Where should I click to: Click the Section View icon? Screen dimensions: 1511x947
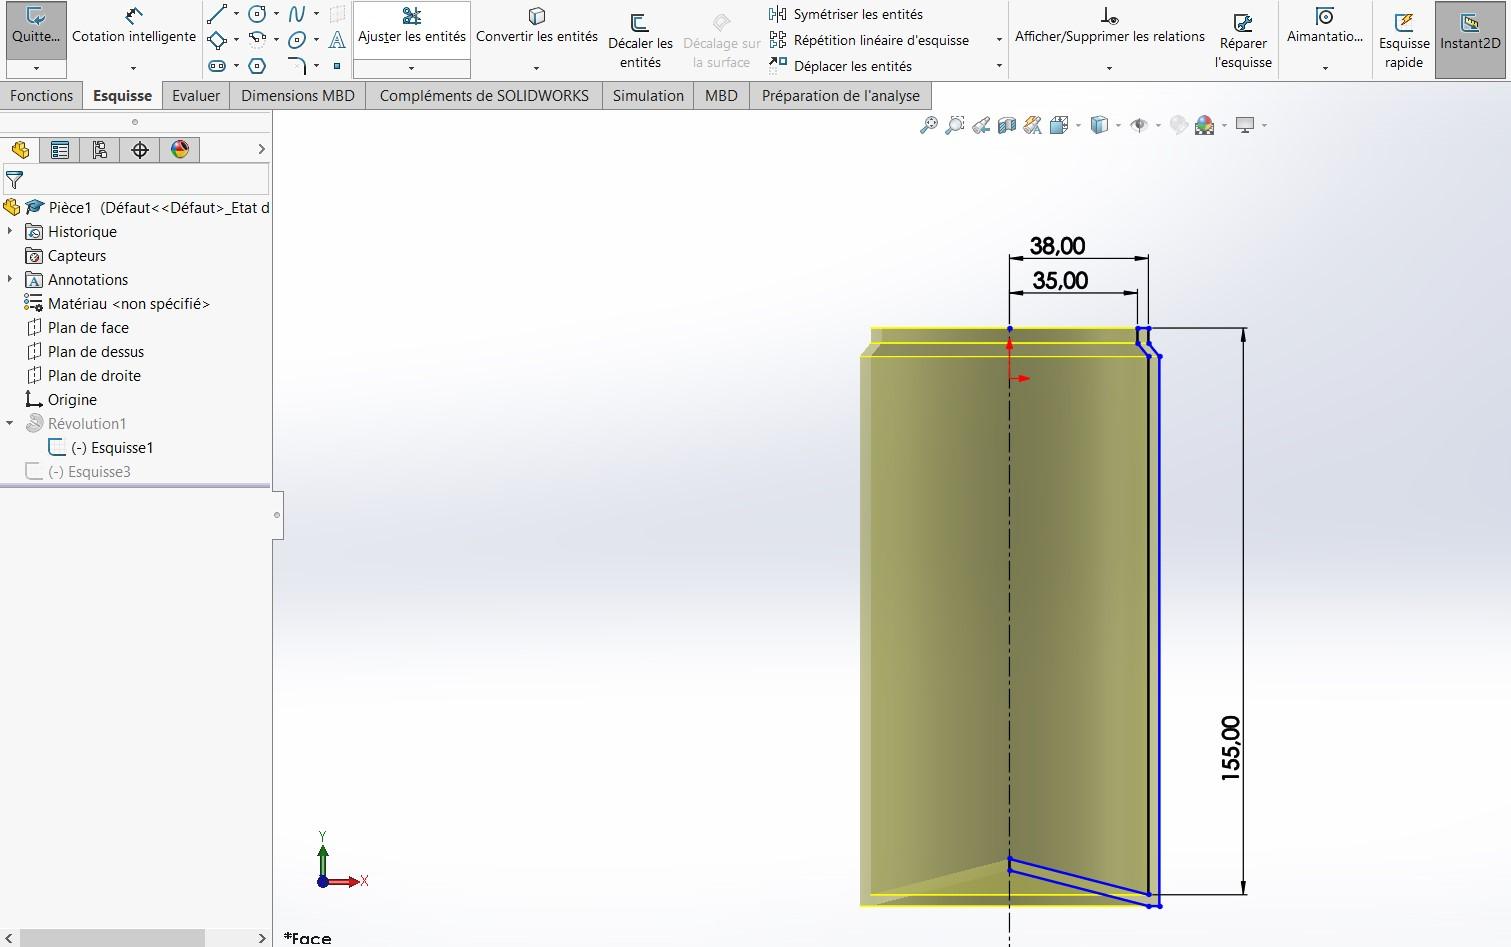pyautogui.click(x=1007, y=125)
